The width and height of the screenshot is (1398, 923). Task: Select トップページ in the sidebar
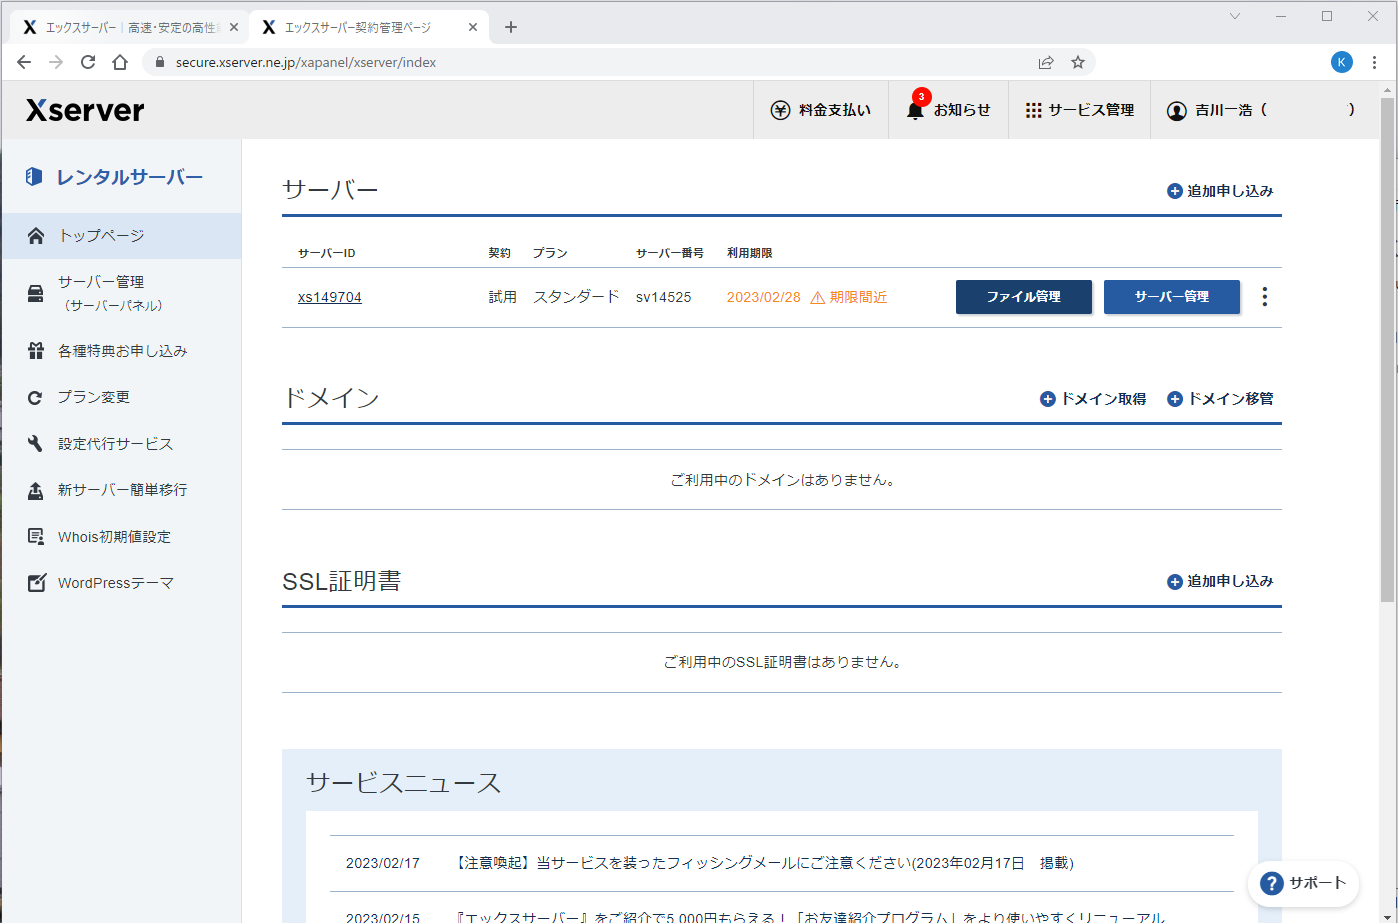[101, 236]
